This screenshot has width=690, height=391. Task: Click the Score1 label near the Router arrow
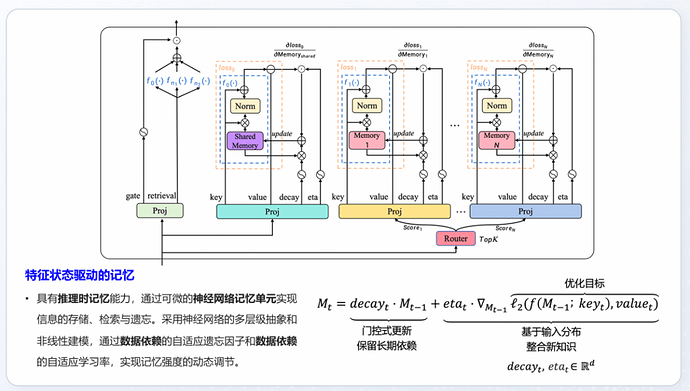[x=412, y=228]
